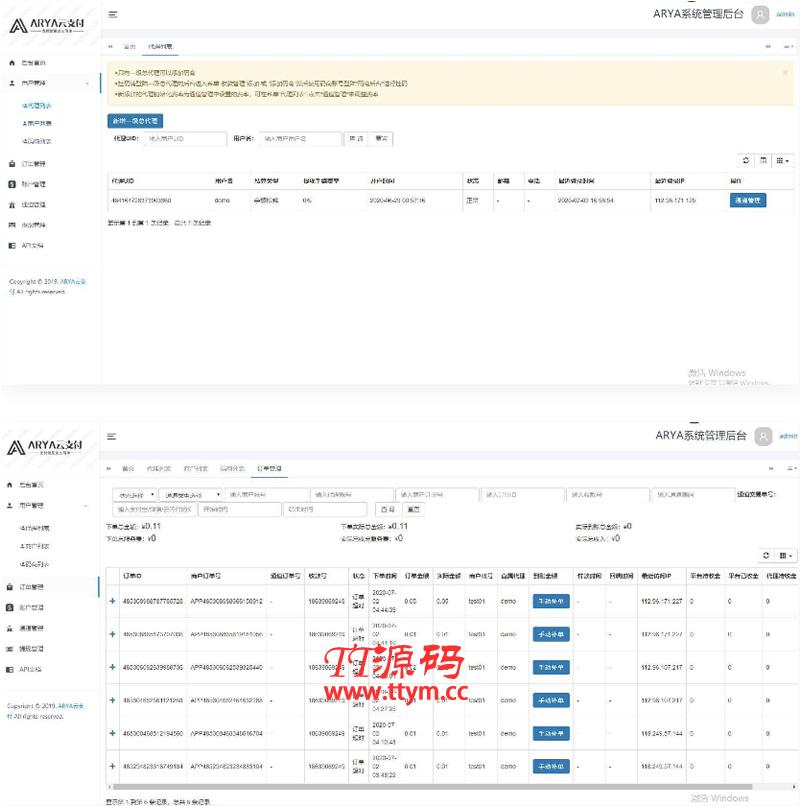Open columns grid dropdown above orders table

pos(785,555)
